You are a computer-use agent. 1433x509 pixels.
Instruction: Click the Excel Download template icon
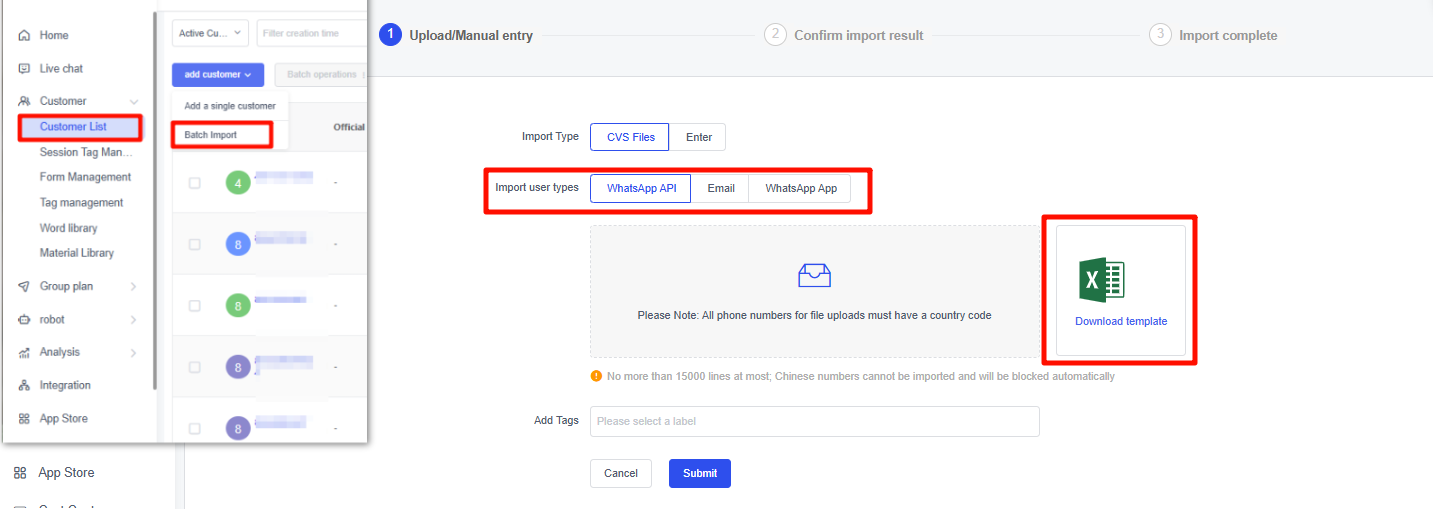coord(1102,280)
